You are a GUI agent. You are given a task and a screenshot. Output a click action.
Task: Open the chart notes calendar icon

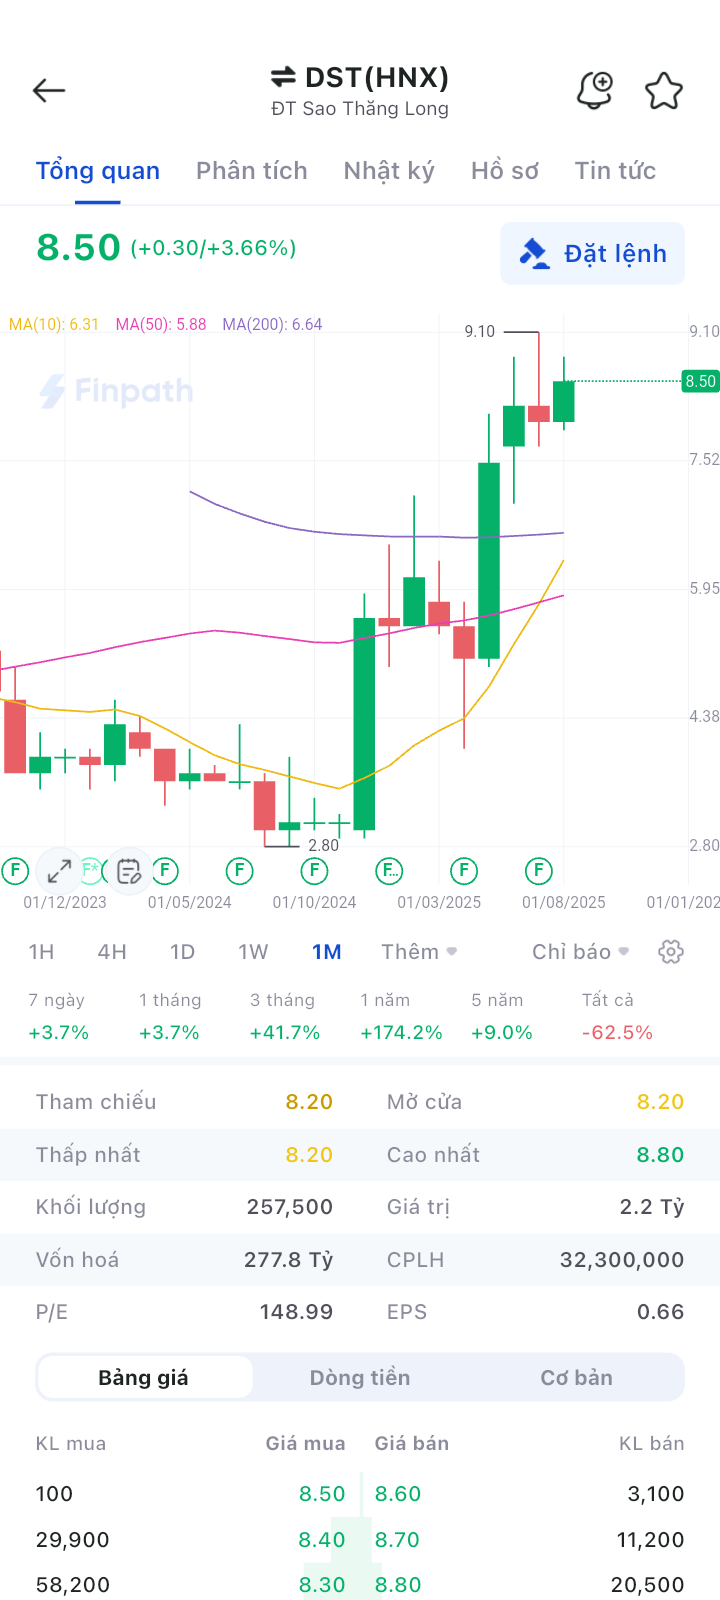(x=129, y=871)
